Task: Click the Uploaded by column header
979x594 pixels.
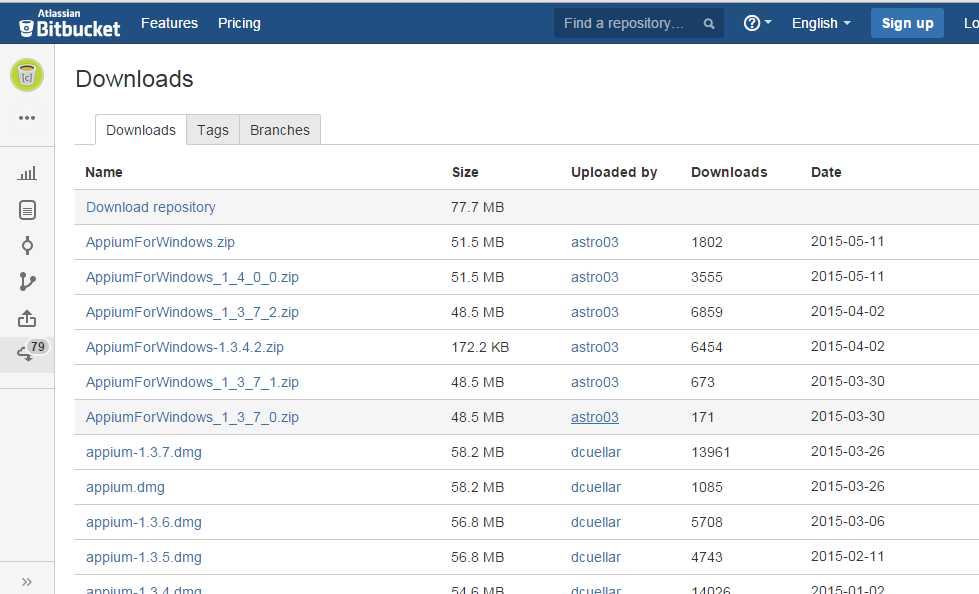Action: (x=614, y=172)
